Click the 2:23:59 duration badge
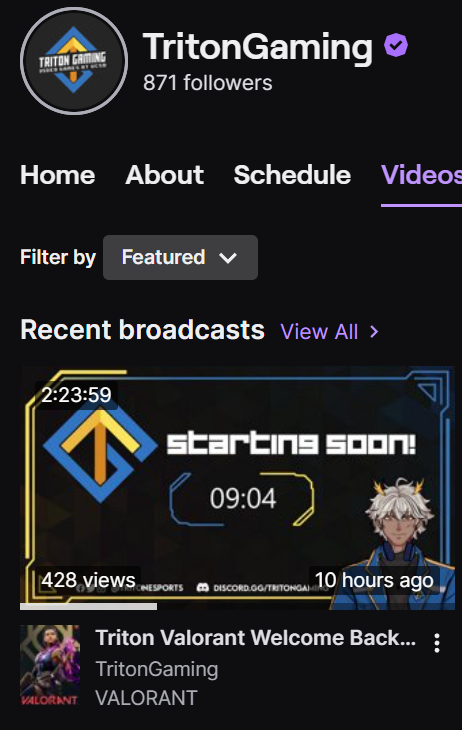 pyautogui.click(x=76, y=395)
